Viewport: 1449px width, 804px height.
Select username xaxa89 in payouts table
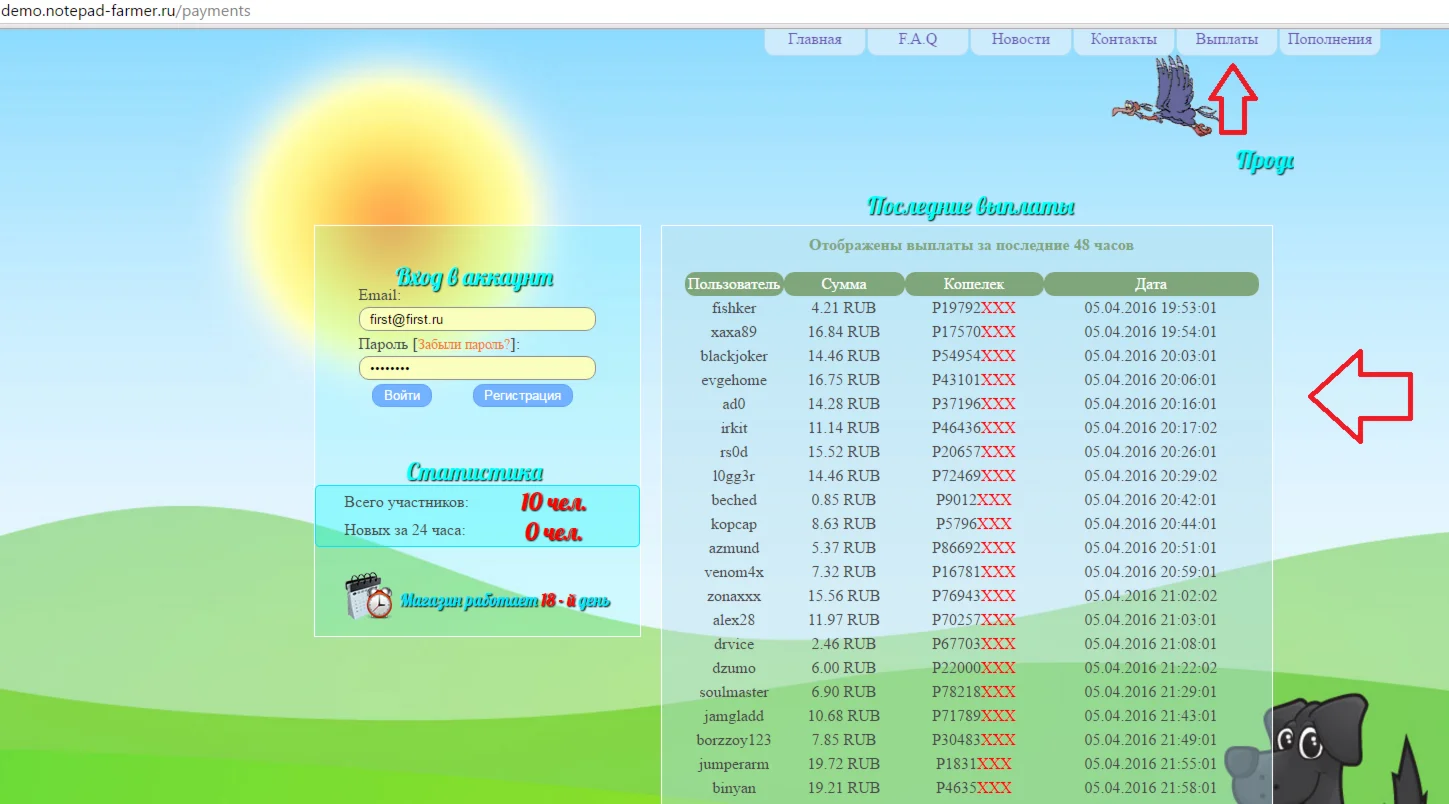(734, 332)
